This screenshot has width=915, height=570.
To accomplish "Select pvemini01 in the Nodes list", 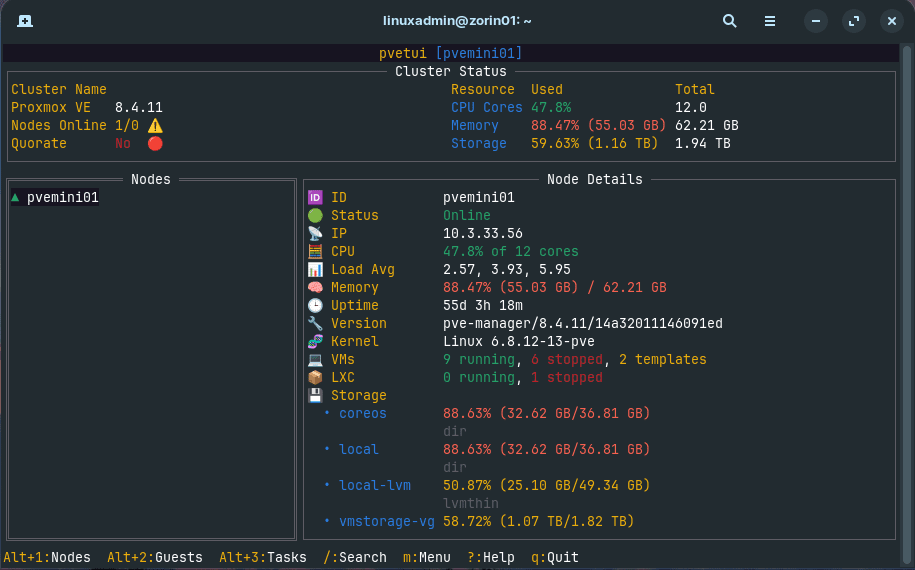I will (x=62, y=198).
